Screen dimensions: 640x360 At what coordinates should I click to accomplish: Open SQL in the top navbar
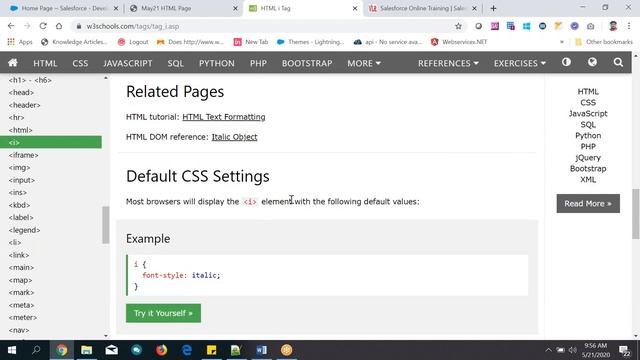176,63
